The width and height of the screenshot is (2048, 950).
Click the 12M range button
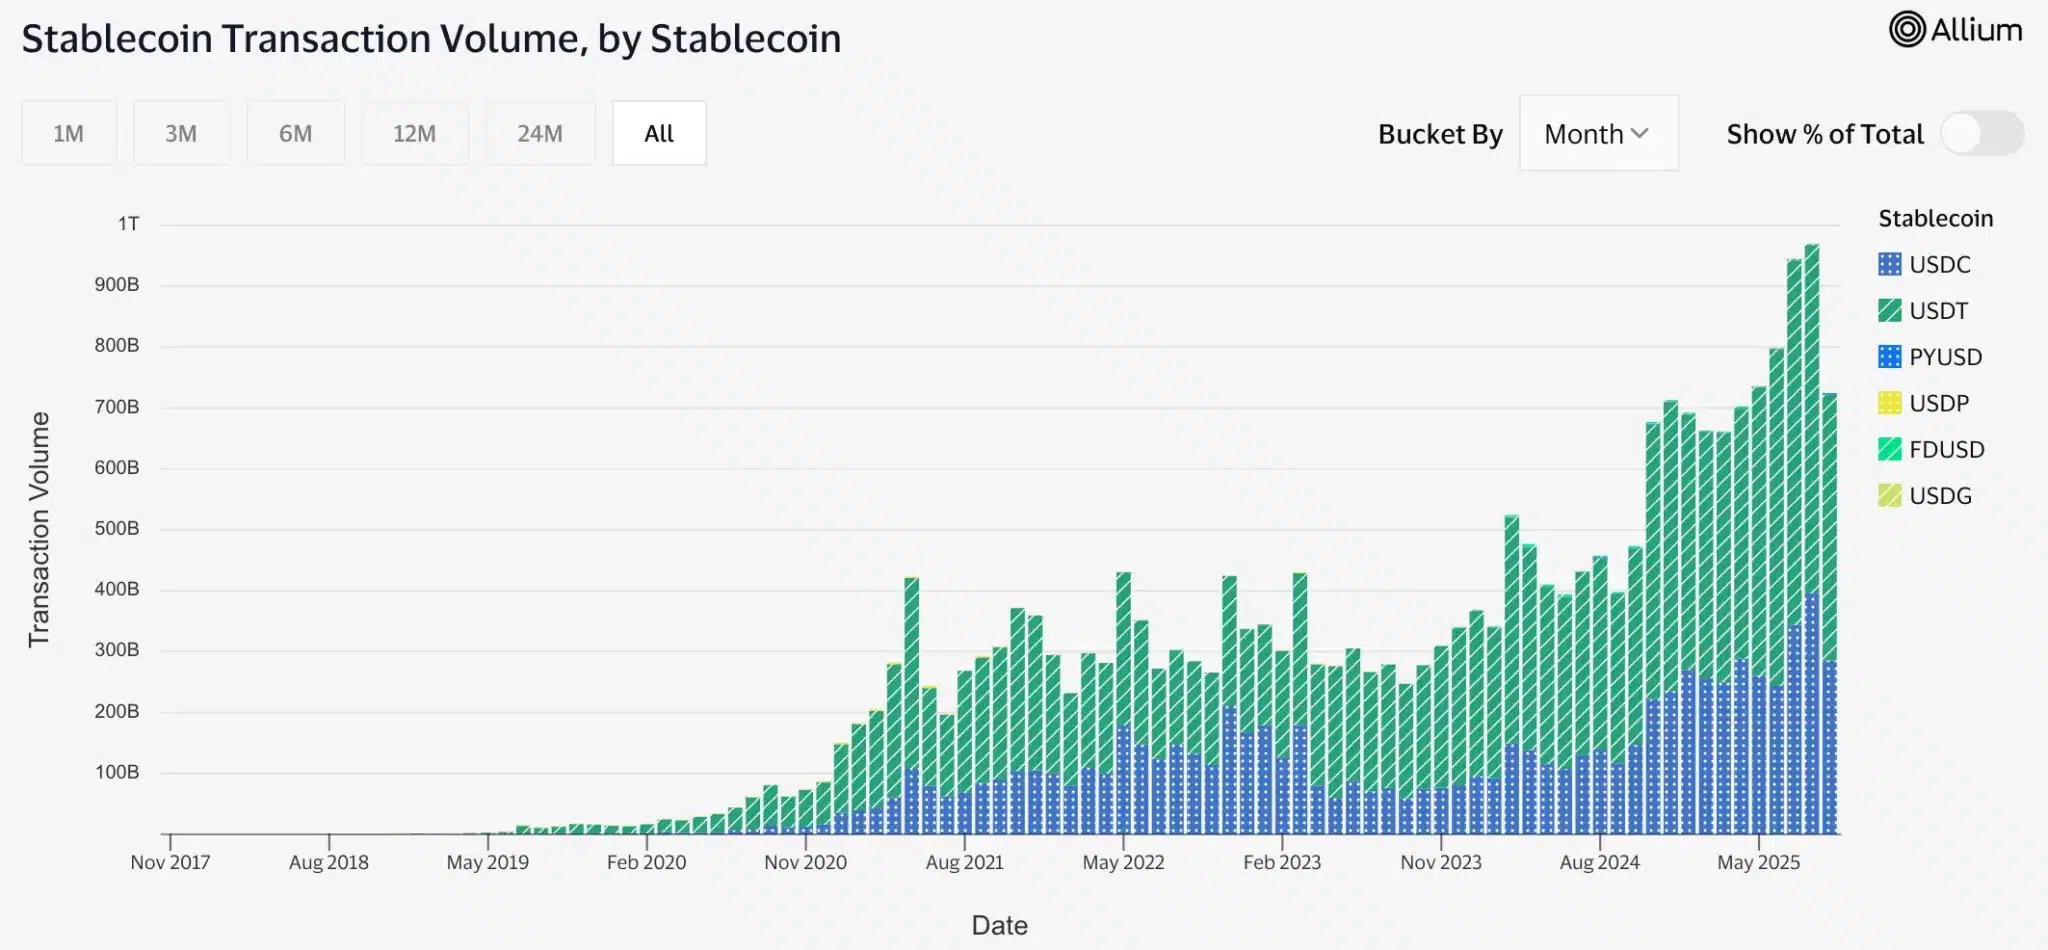pyautogui.click(x=415, y=132)
